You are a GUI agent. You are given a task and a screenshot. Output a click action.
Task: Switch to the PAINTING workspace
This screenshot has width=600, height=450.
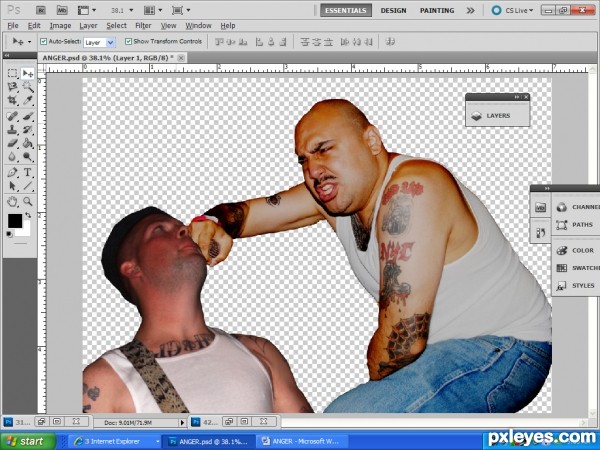(437, 11)
